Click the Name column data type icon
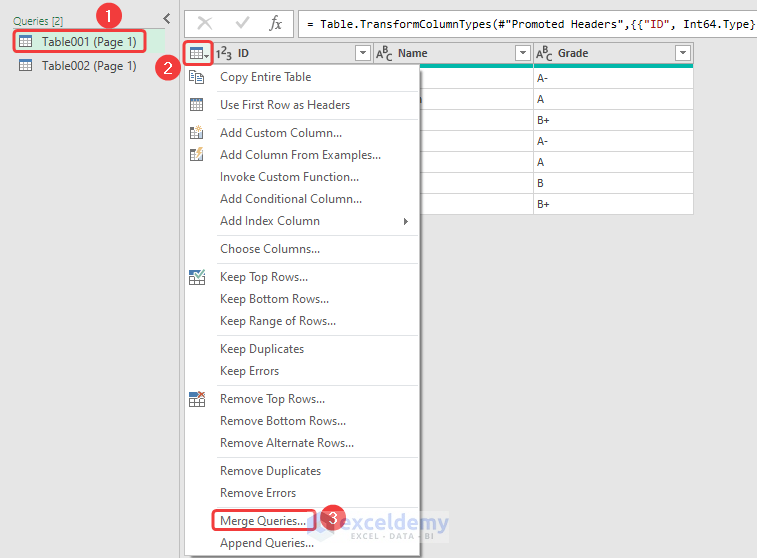 point(384,53)
